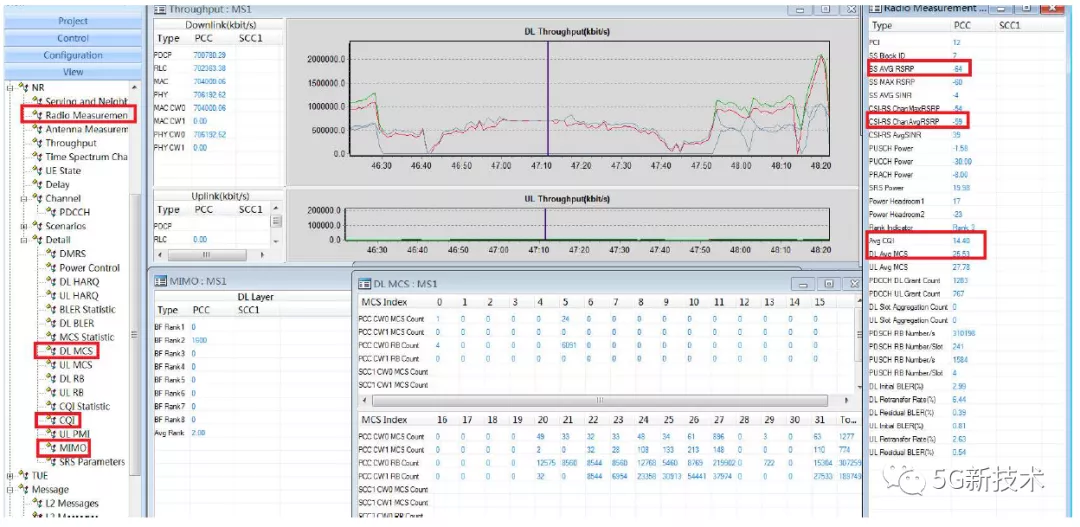
Task: Click the DL BLER item icon
Action: point(51,323)
